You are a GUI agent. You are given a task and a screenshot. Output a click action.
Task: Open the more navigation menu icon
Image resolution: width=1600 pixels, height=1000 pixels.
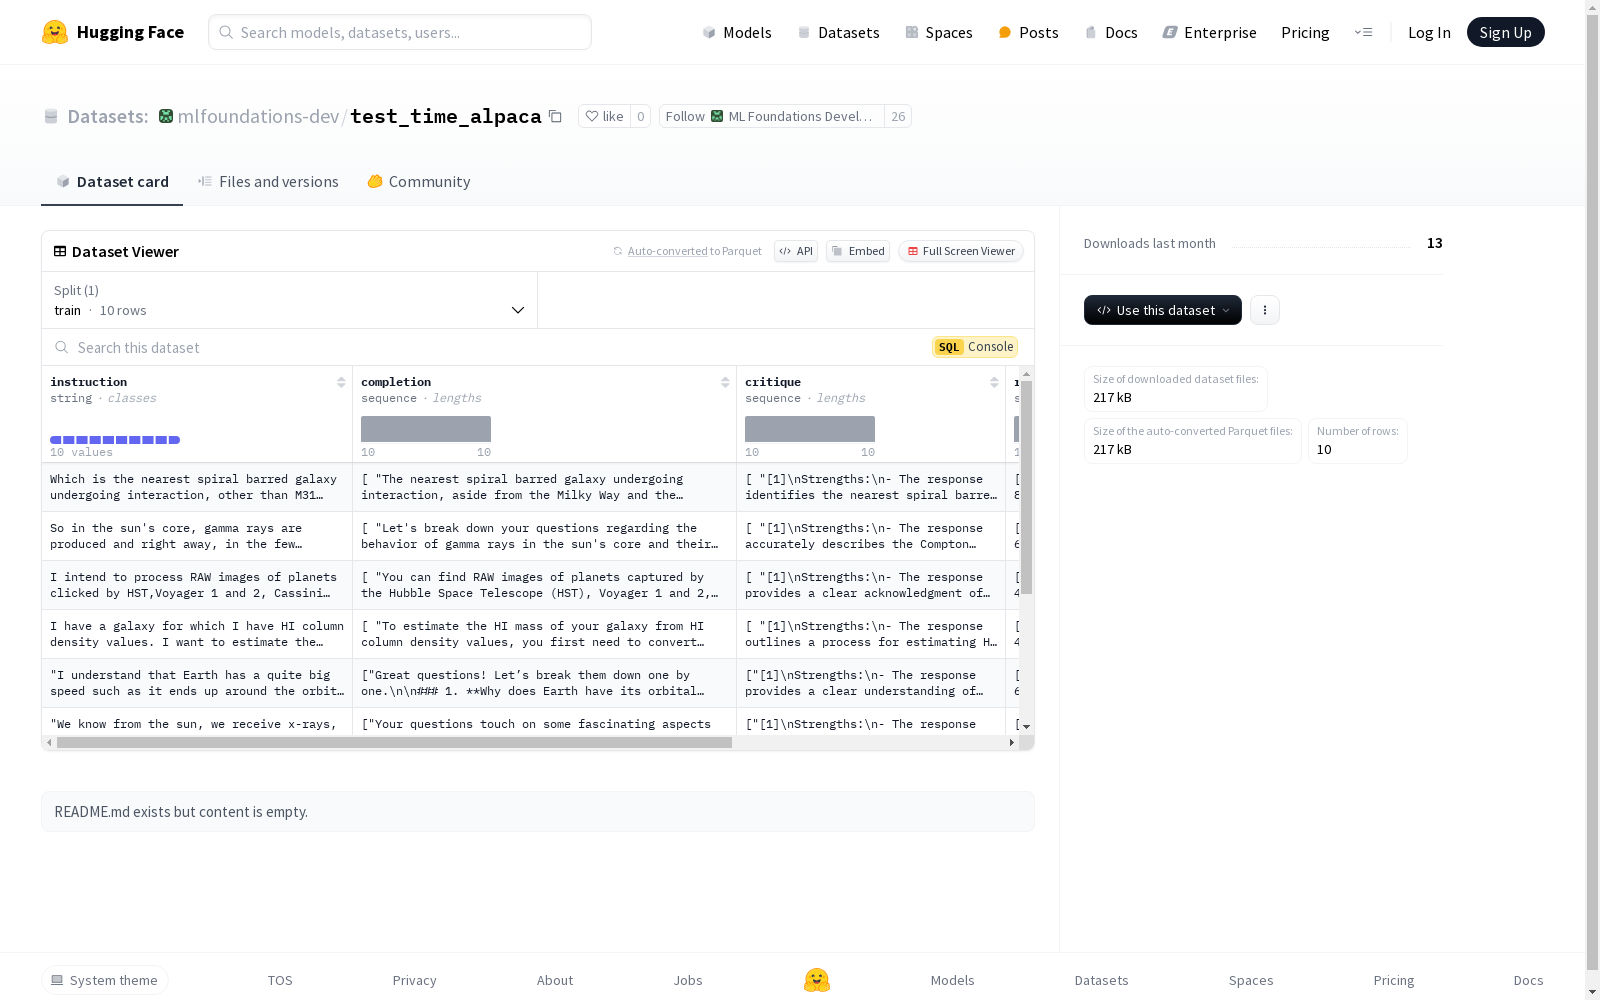click(x=1363, y=32)
